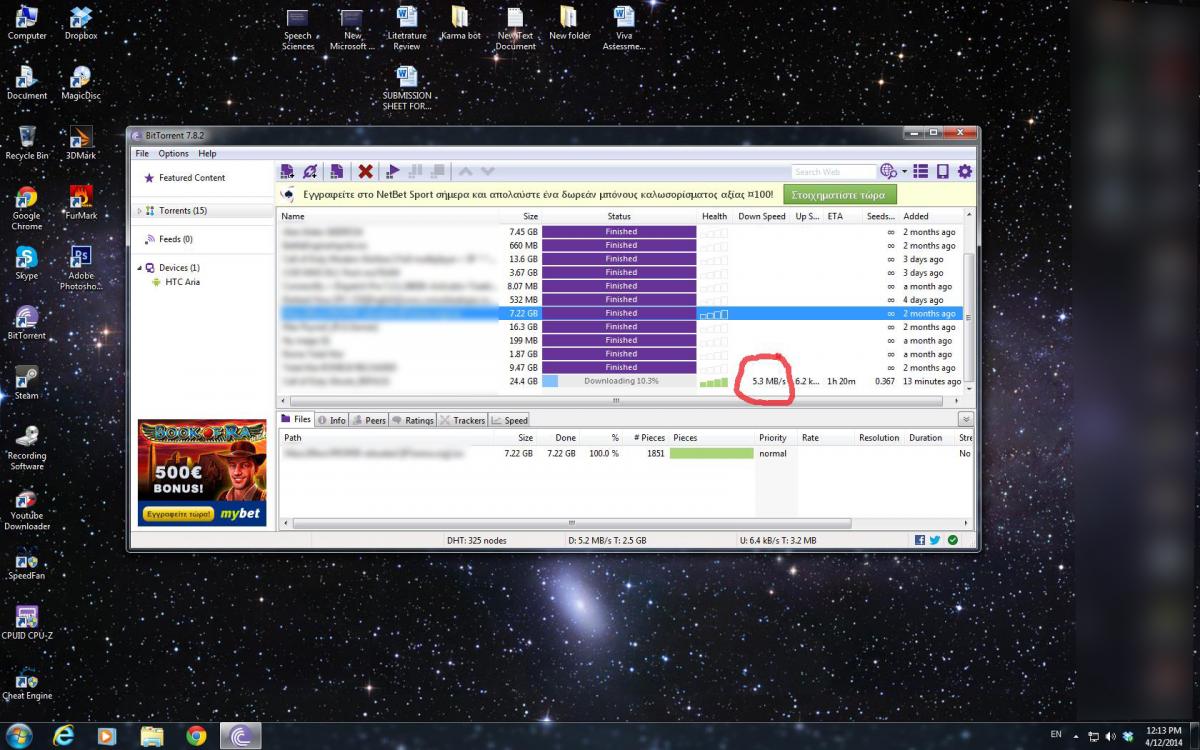The width and height of the screenshot is (1200, 750).
Task: Click the Files pane horizontal scrollbar
Action: (572, 523)
